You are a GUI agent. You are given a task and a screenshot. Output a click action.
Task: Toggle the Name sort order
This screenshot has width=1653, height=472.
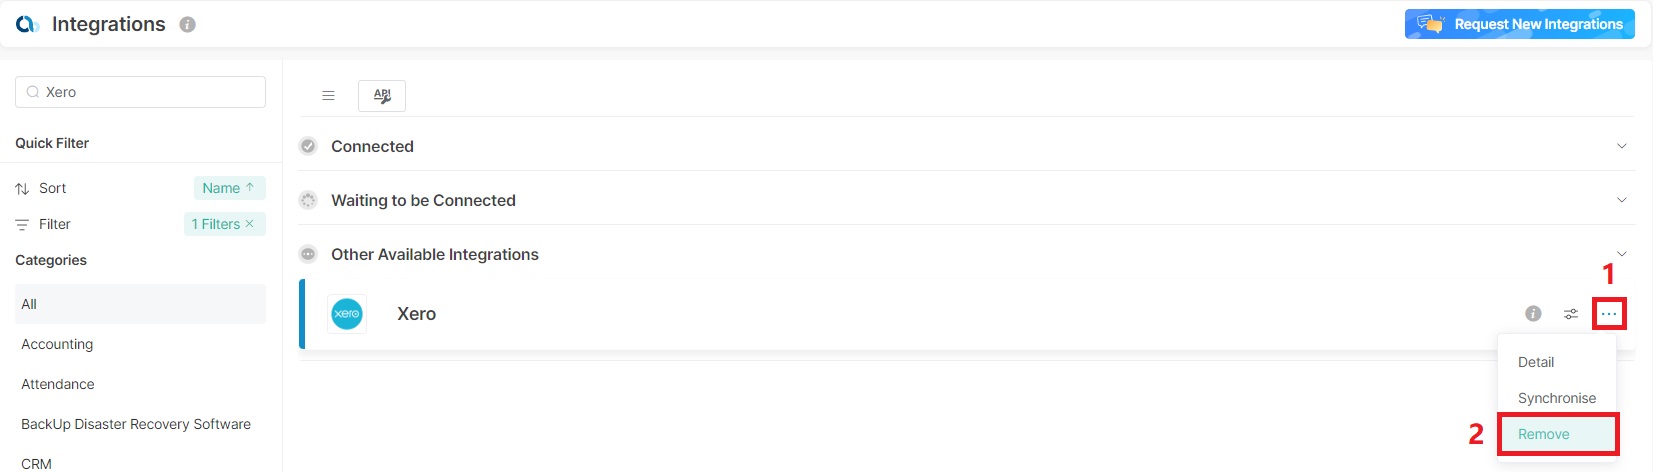pos(229,188)
